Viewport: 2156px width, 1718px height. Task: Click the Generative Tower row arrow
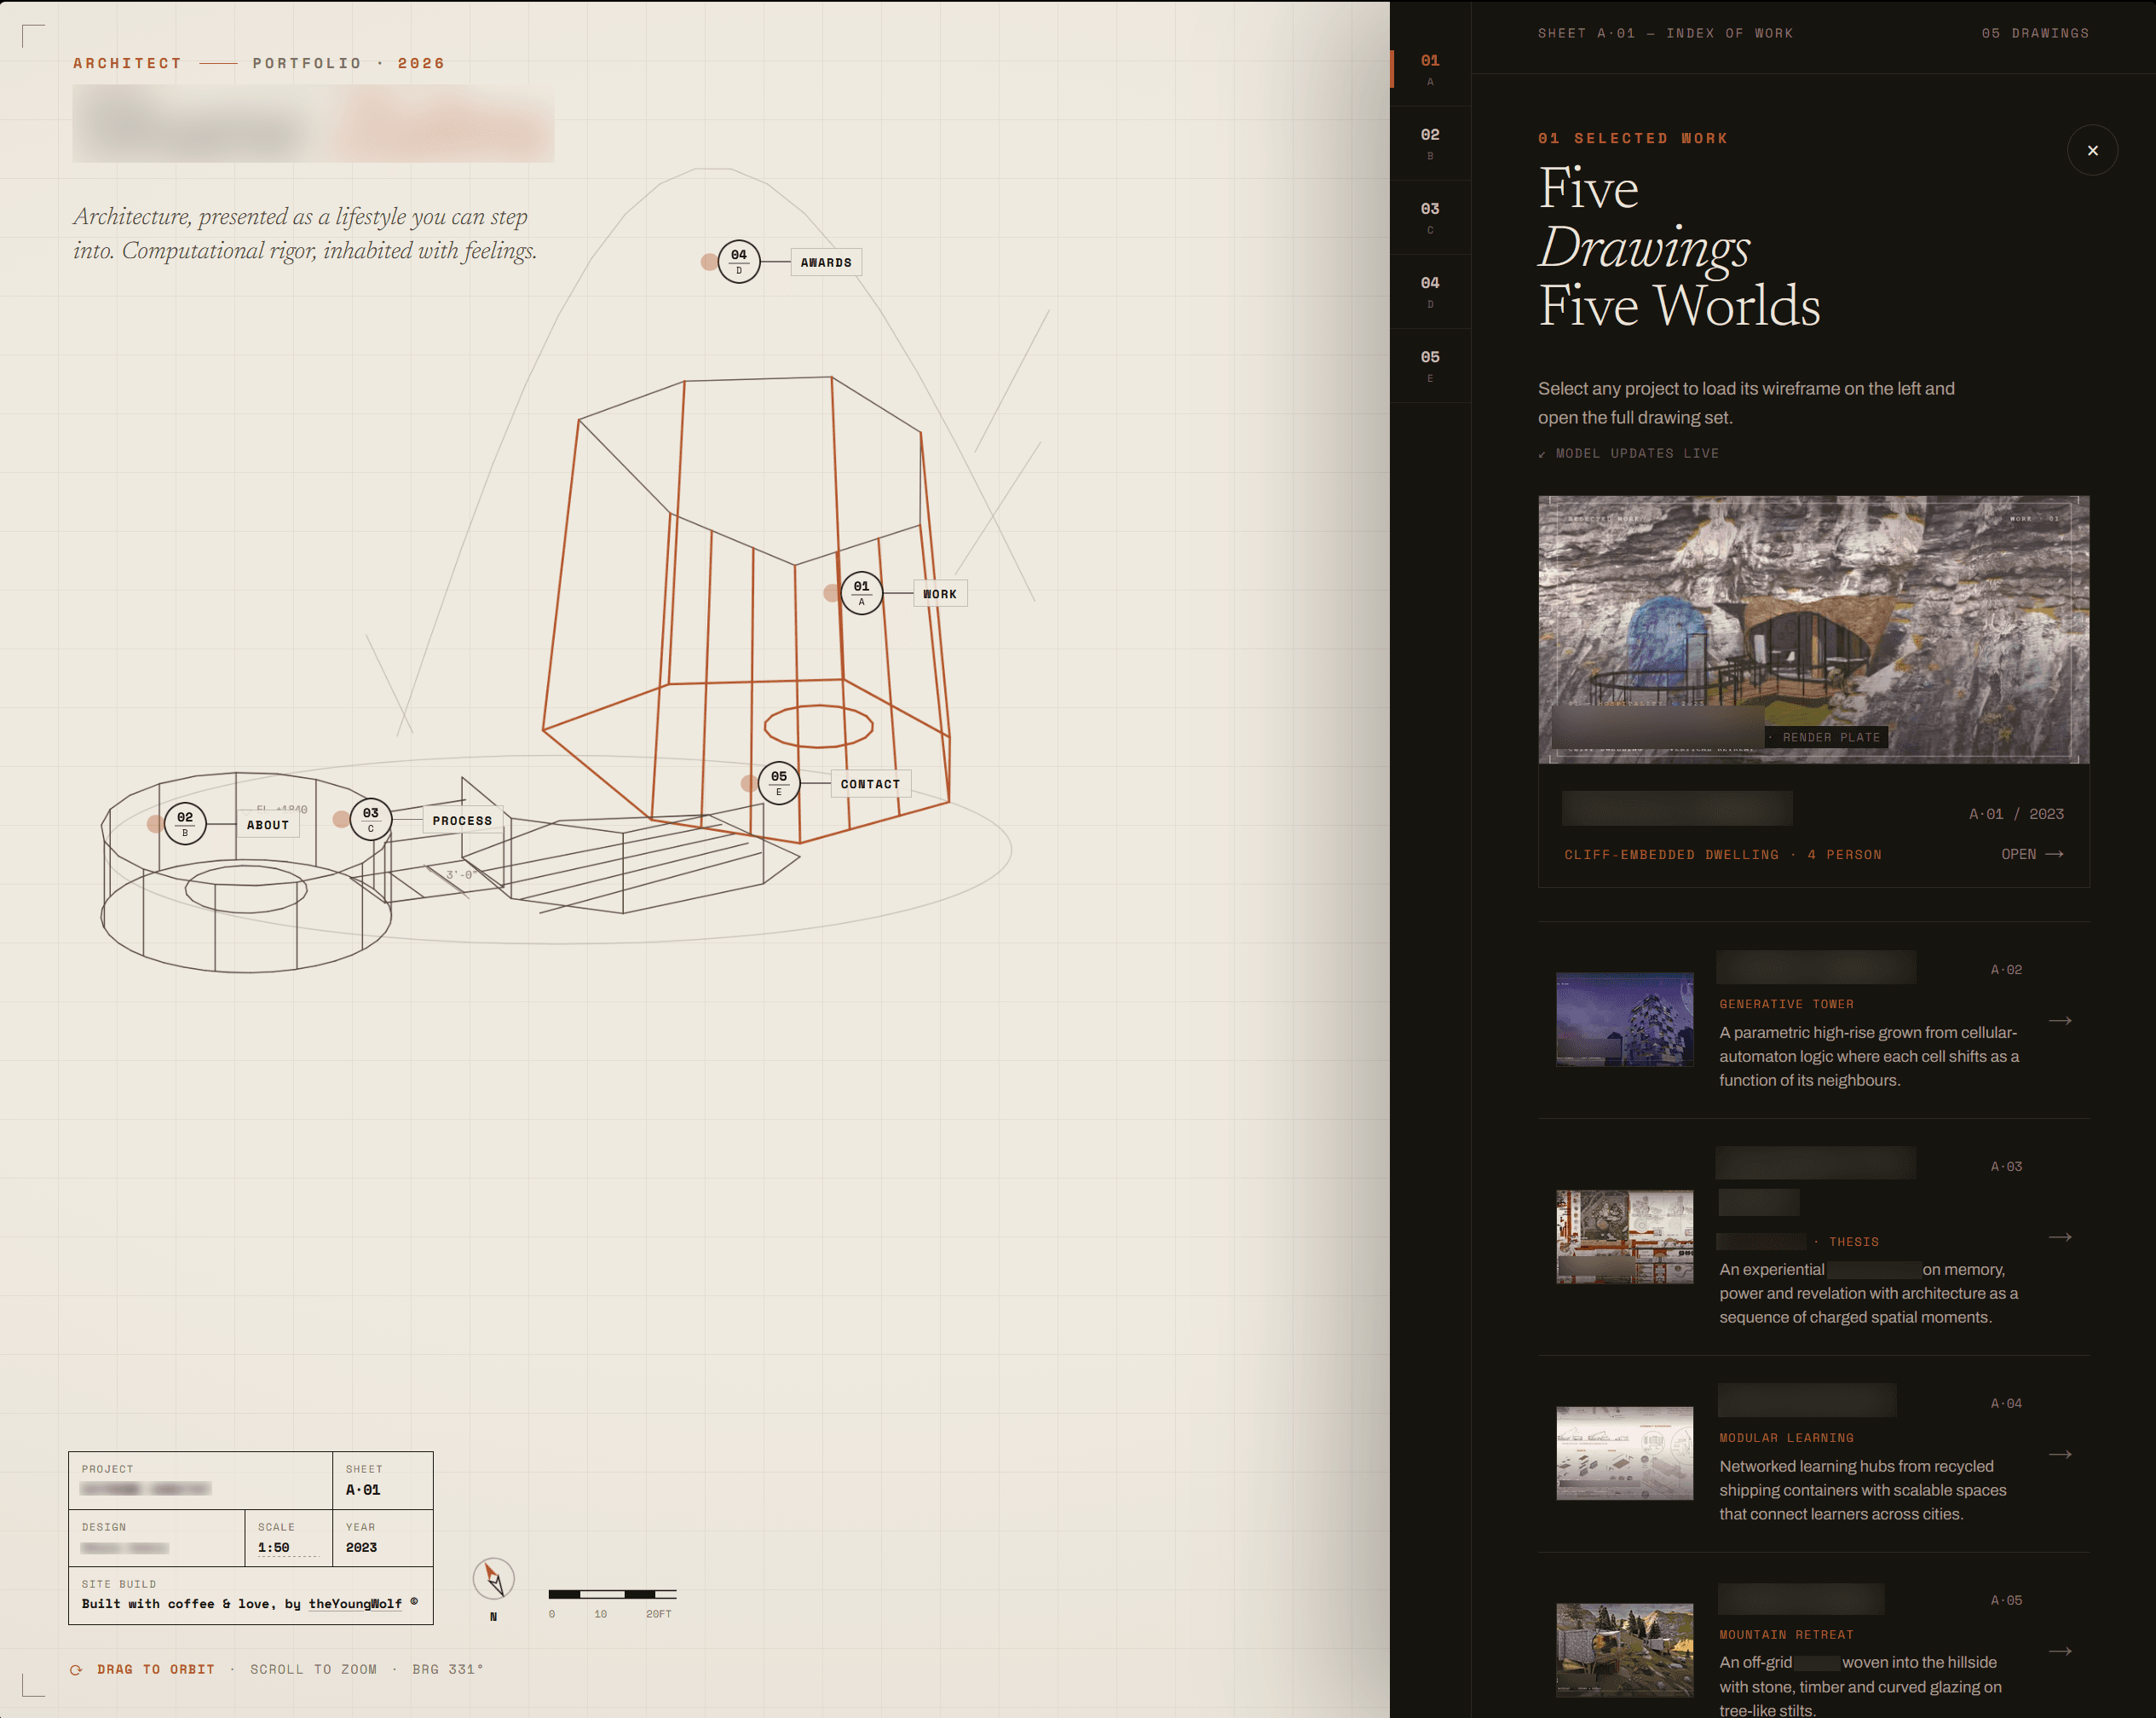[x=2060, y=1021]
